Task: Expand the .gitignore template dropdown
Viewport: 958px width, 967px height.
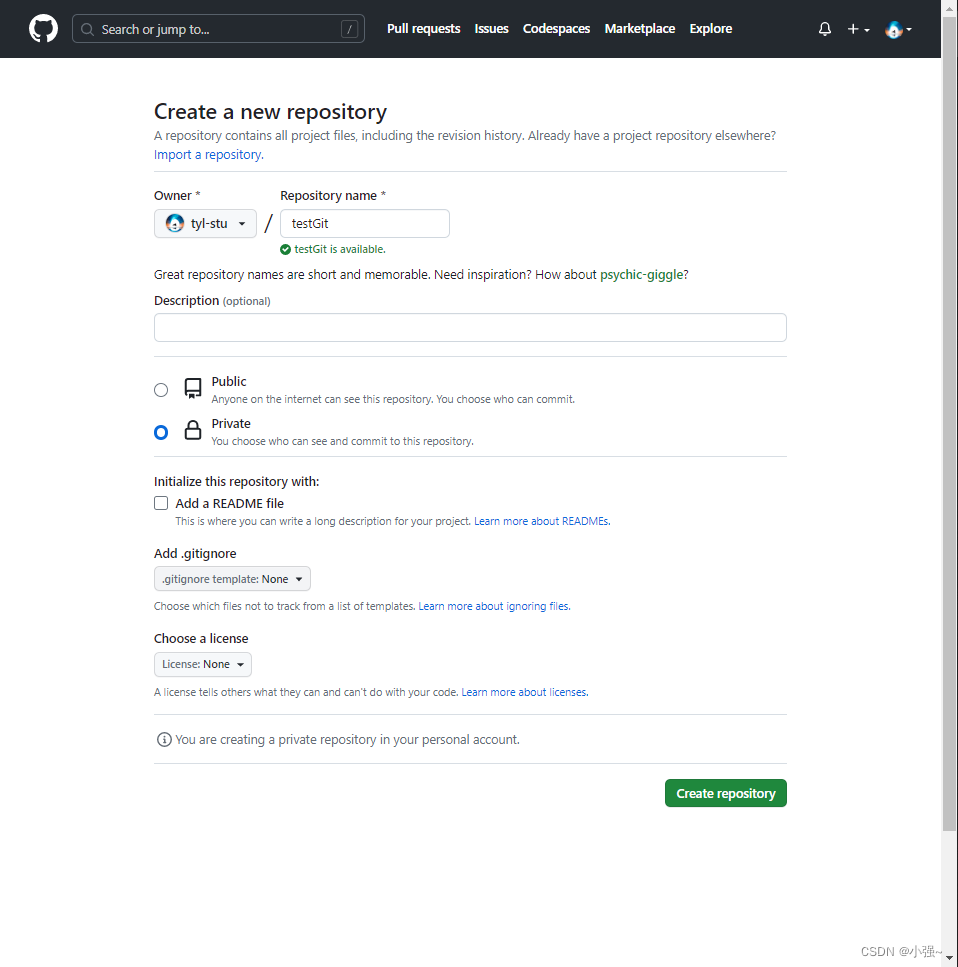Action: (x=232, y=579)
